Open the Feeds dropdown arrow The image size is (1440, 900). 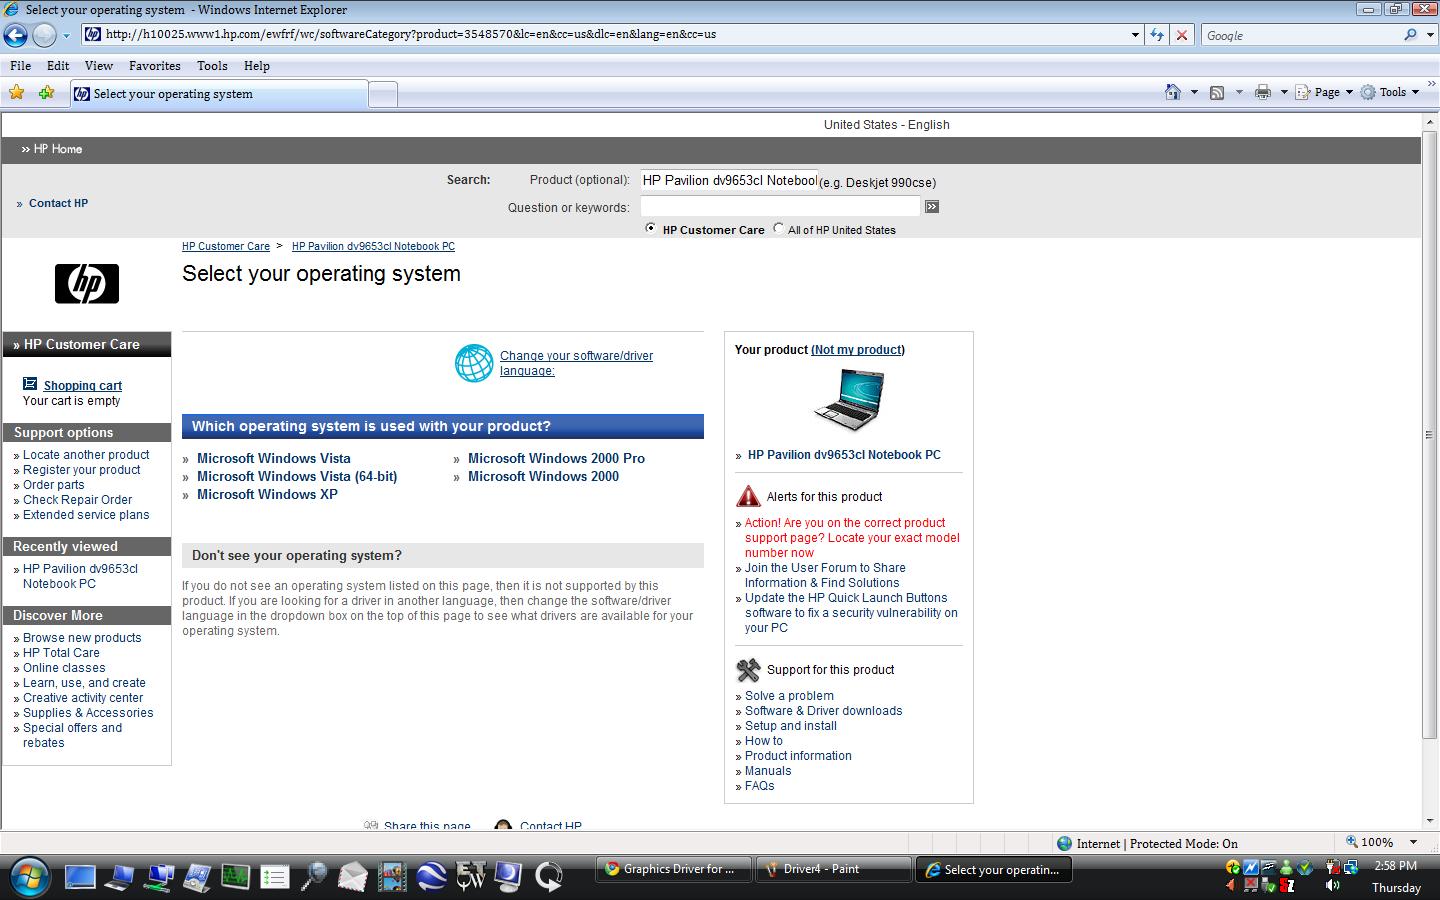[x=1239, y=92]
